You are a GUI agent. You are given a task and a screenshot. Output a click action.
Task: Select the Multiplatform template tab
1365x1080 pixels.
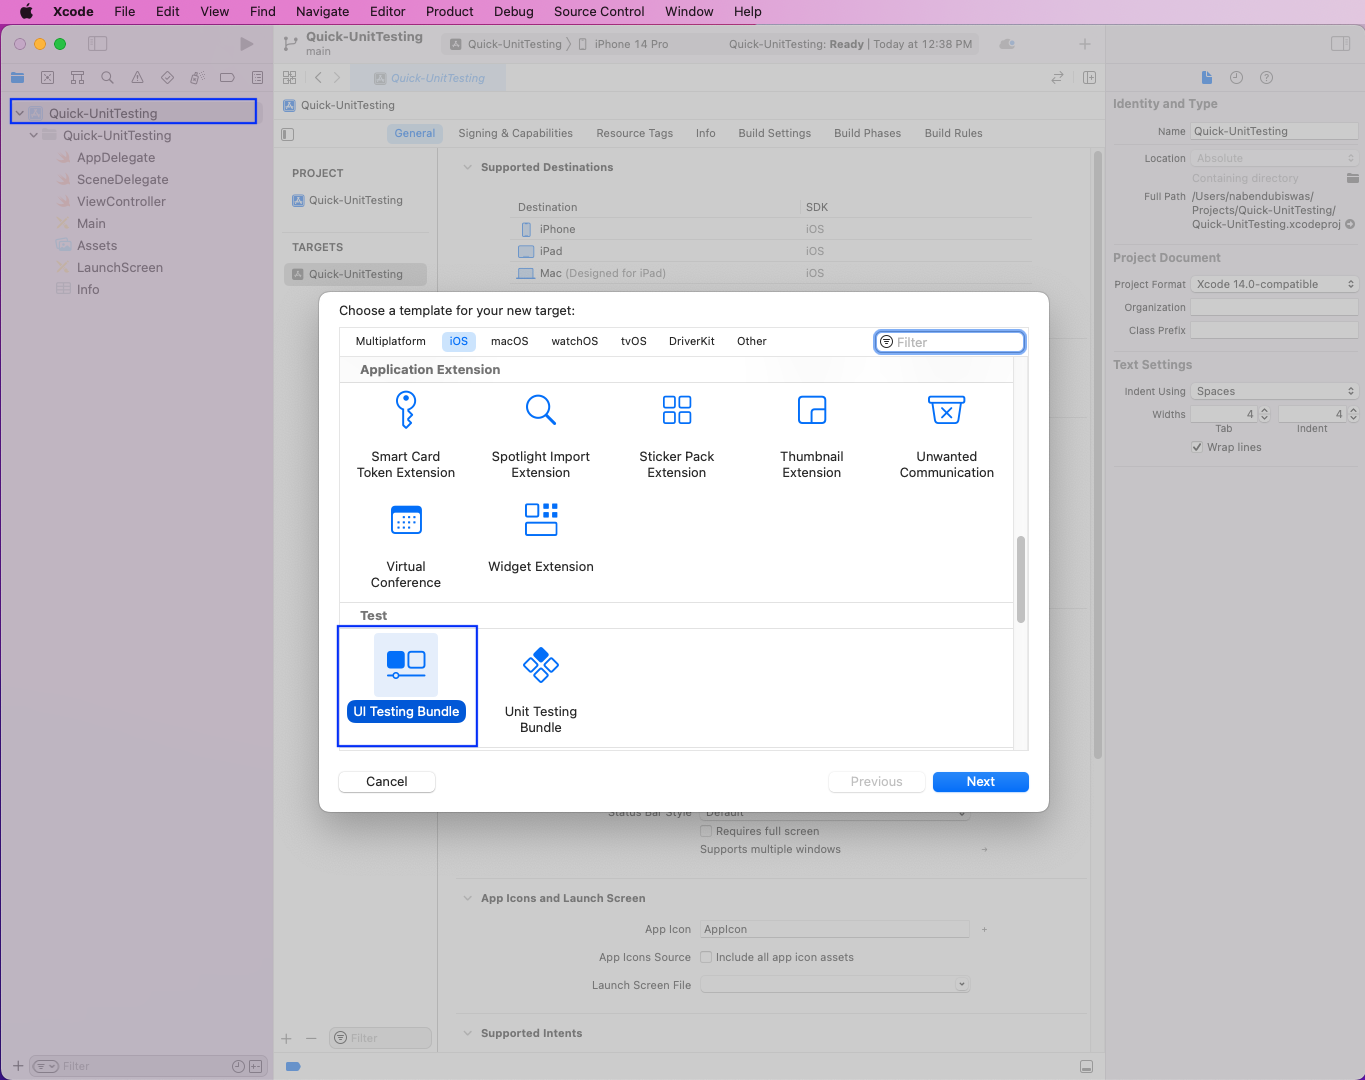coord(391,341)
